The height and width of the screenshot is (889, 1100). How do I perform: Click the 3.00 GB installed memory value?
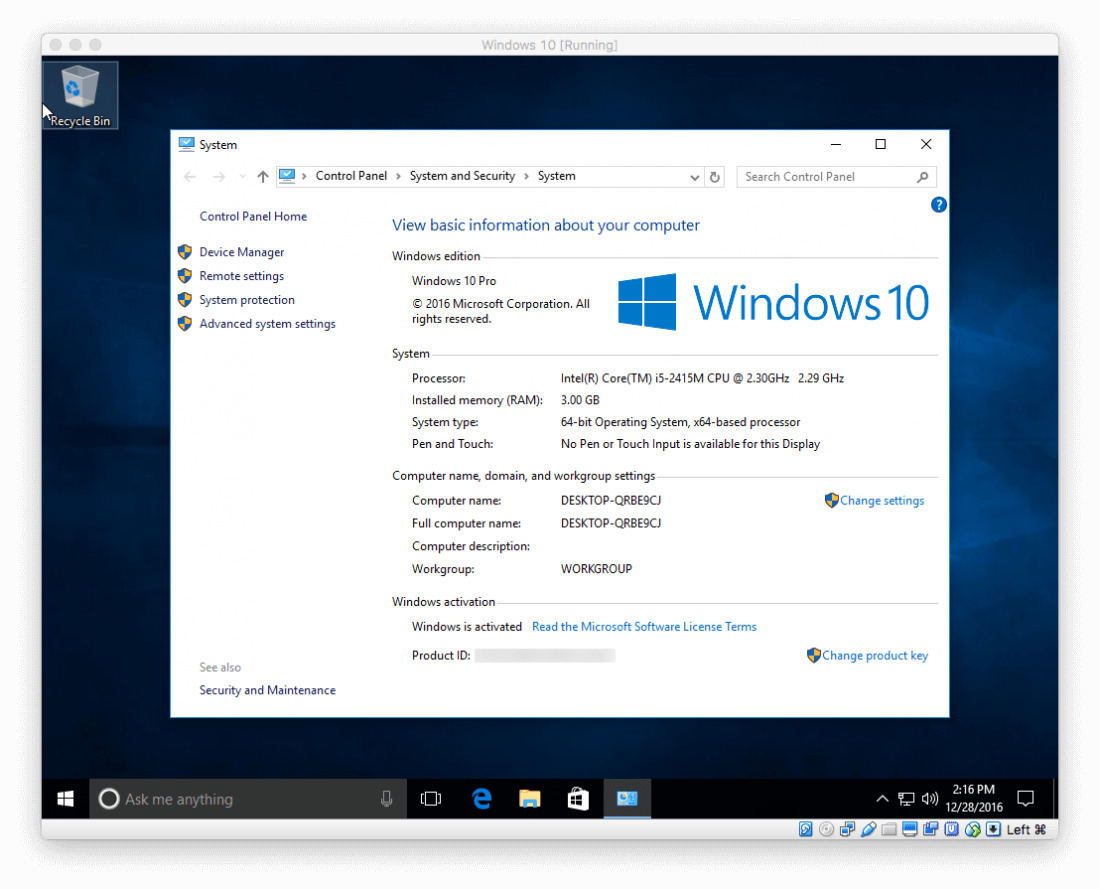pyautogui.click(x=580, y=400)
